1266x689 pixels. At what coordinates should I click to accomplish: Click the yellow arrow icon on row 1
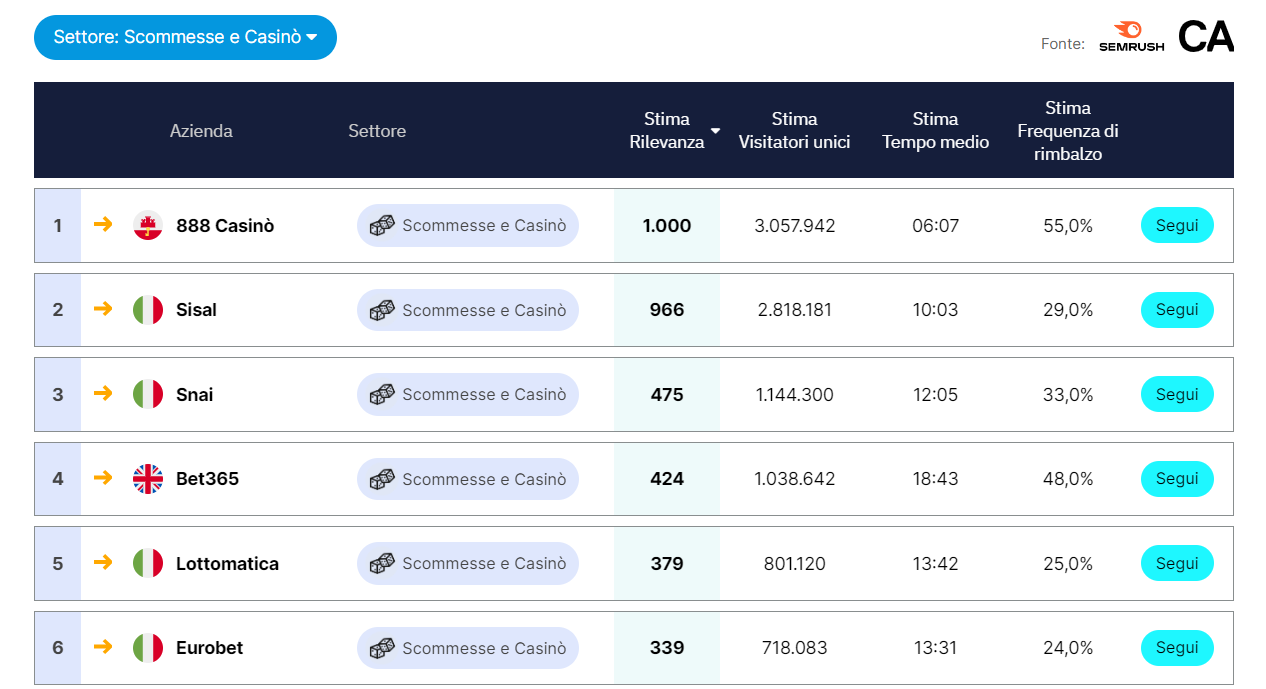coord(103,225)
